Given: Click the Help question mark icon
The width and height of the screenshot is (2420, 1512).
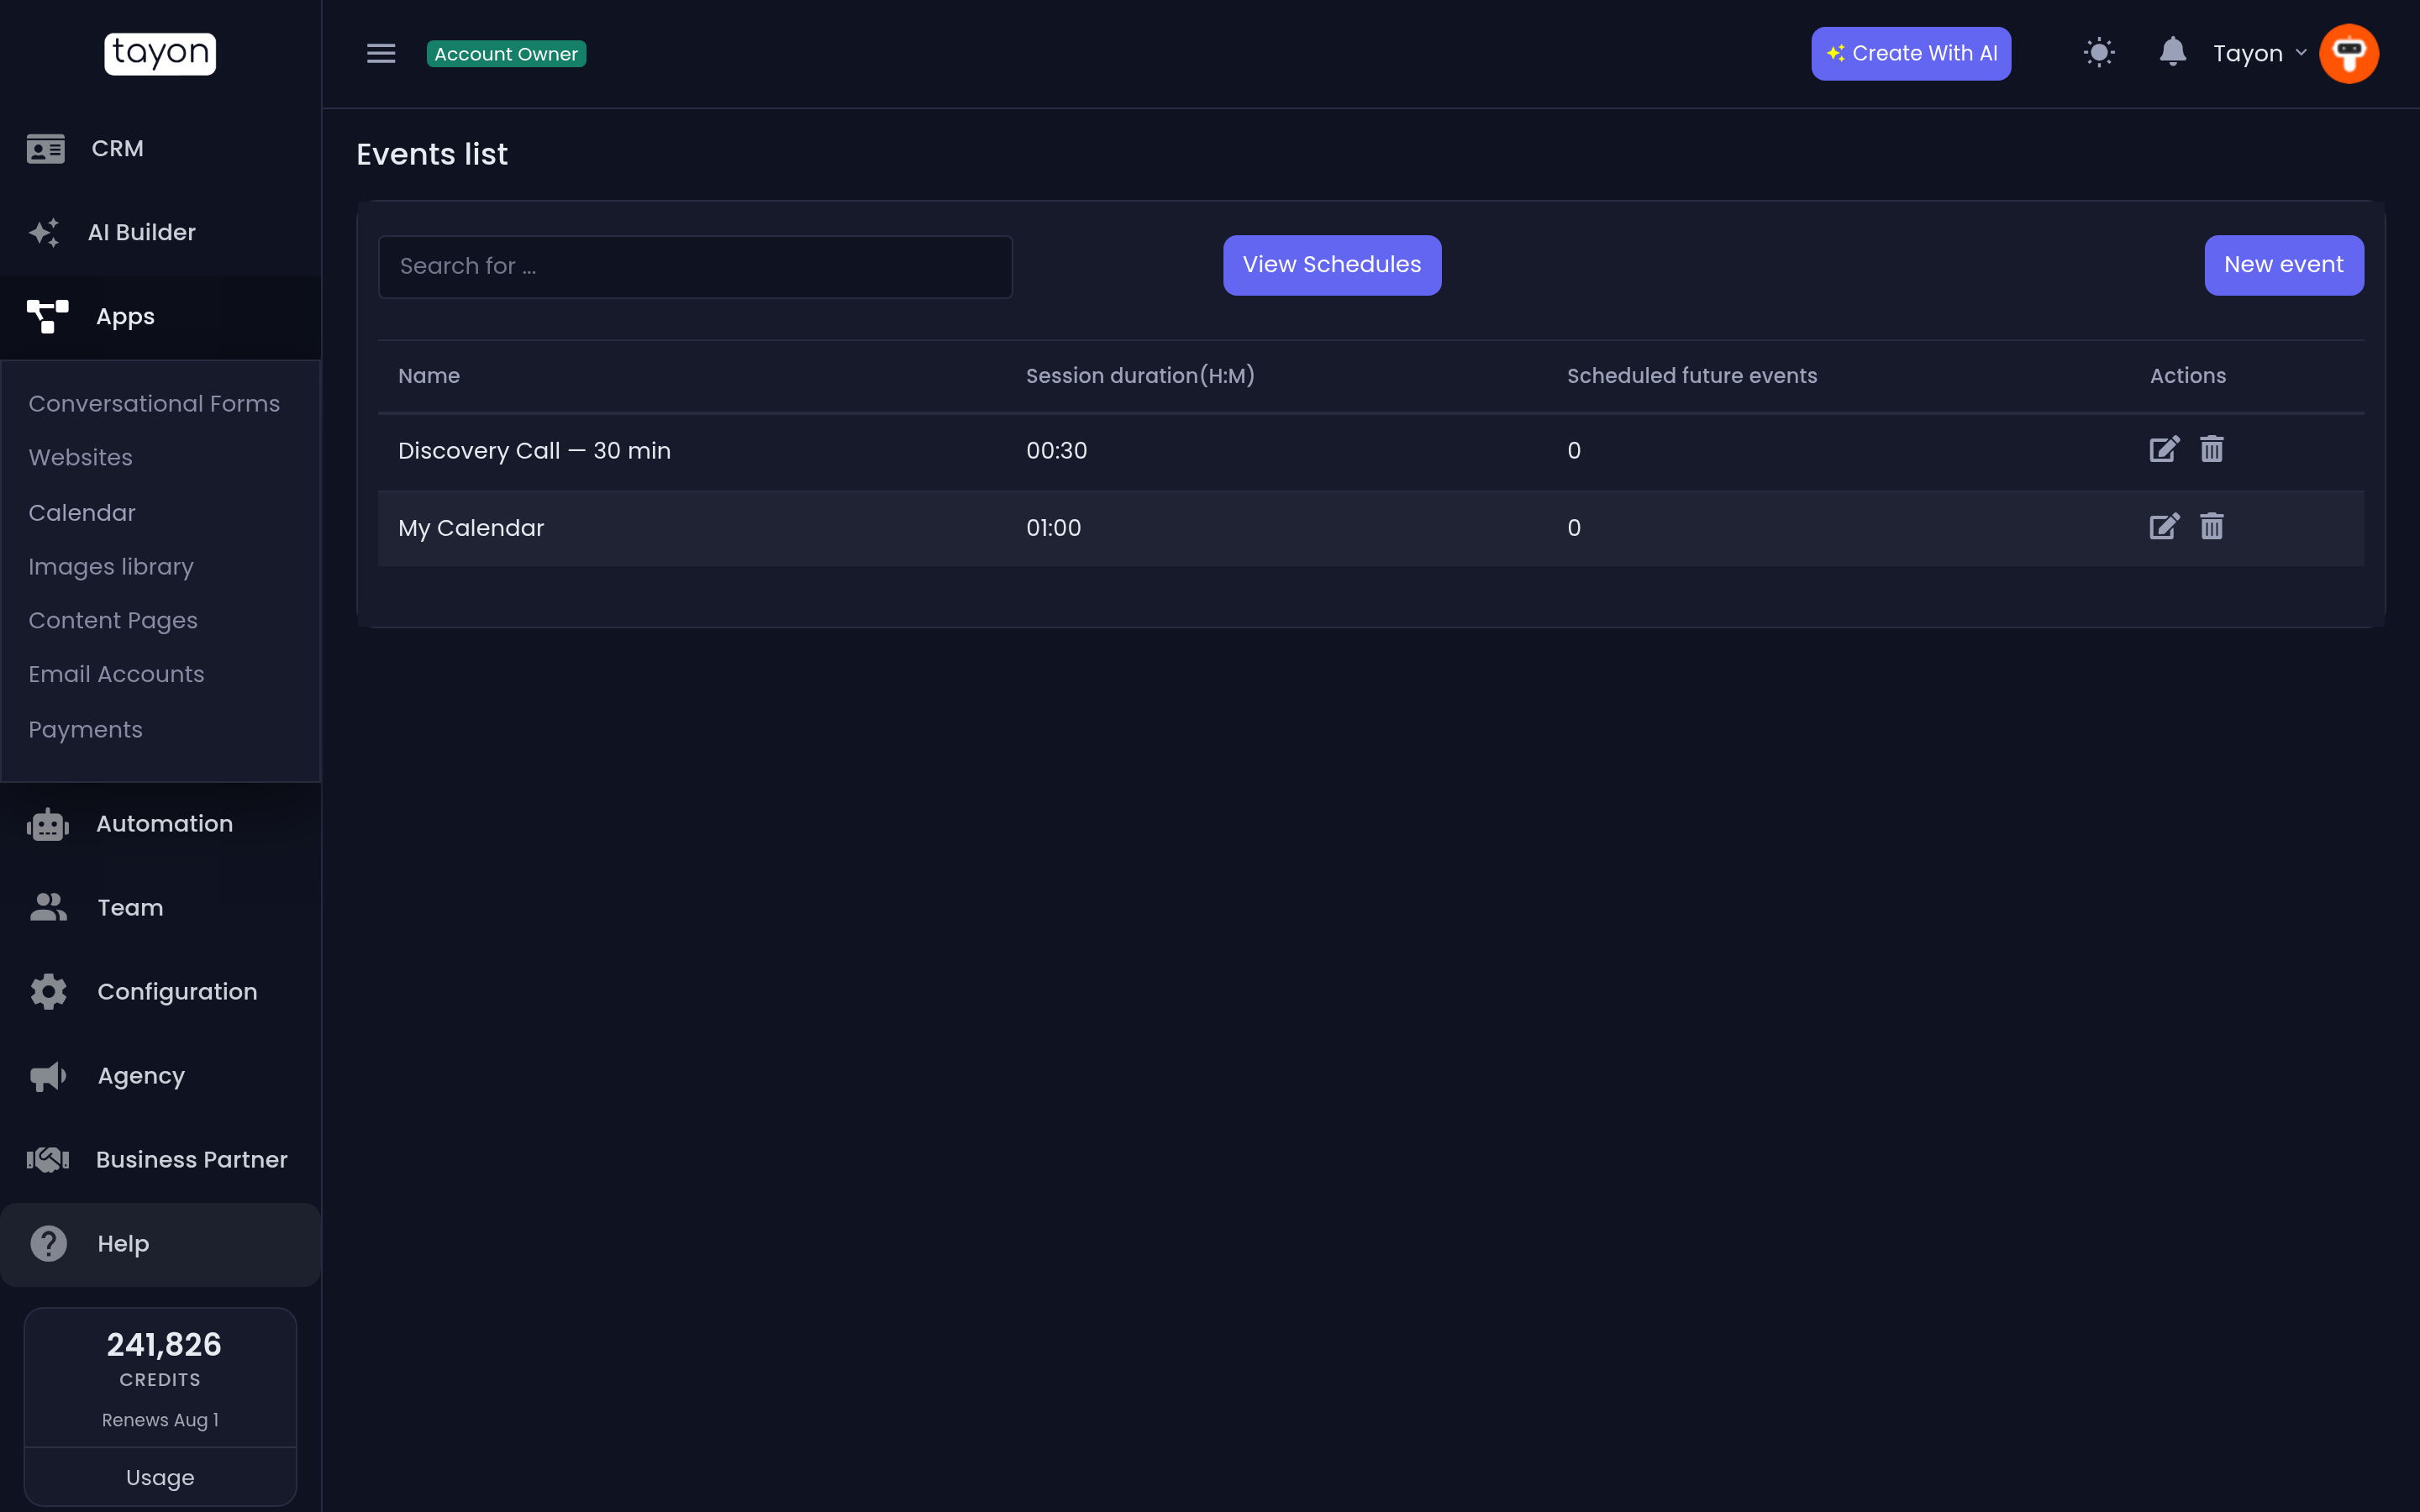Looking at the screenshot, I should [x=48, y=1243].
